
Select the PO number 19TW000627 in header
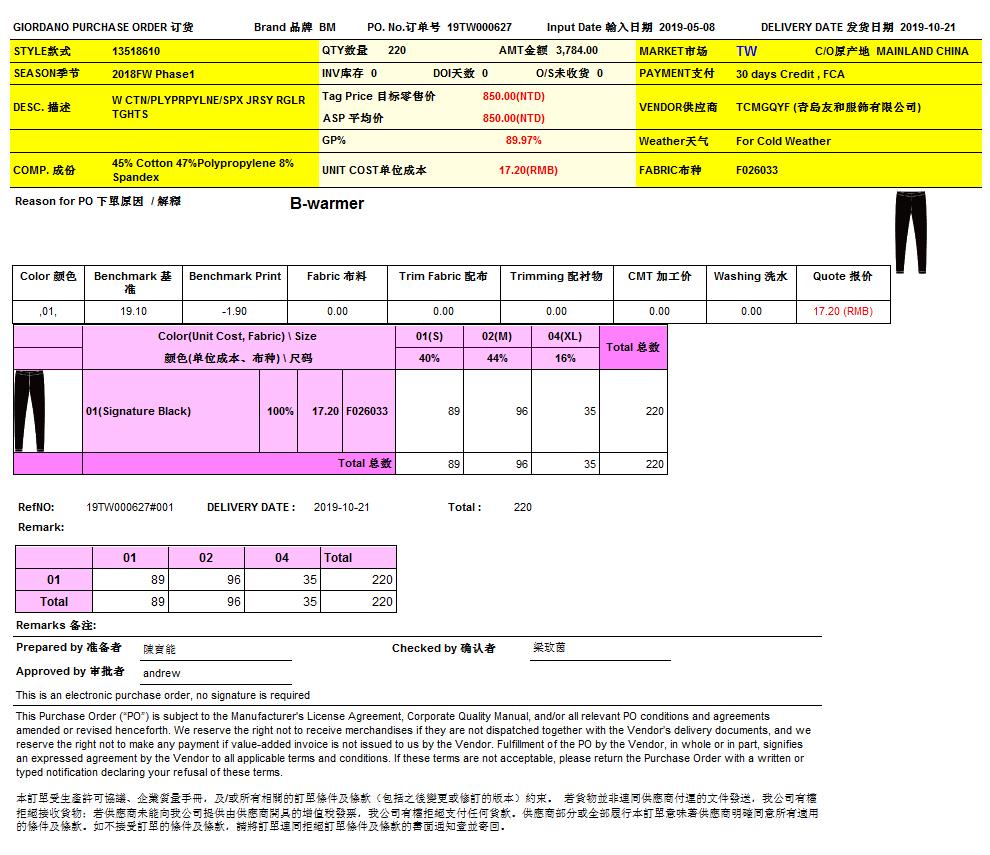tap(479, 27)
